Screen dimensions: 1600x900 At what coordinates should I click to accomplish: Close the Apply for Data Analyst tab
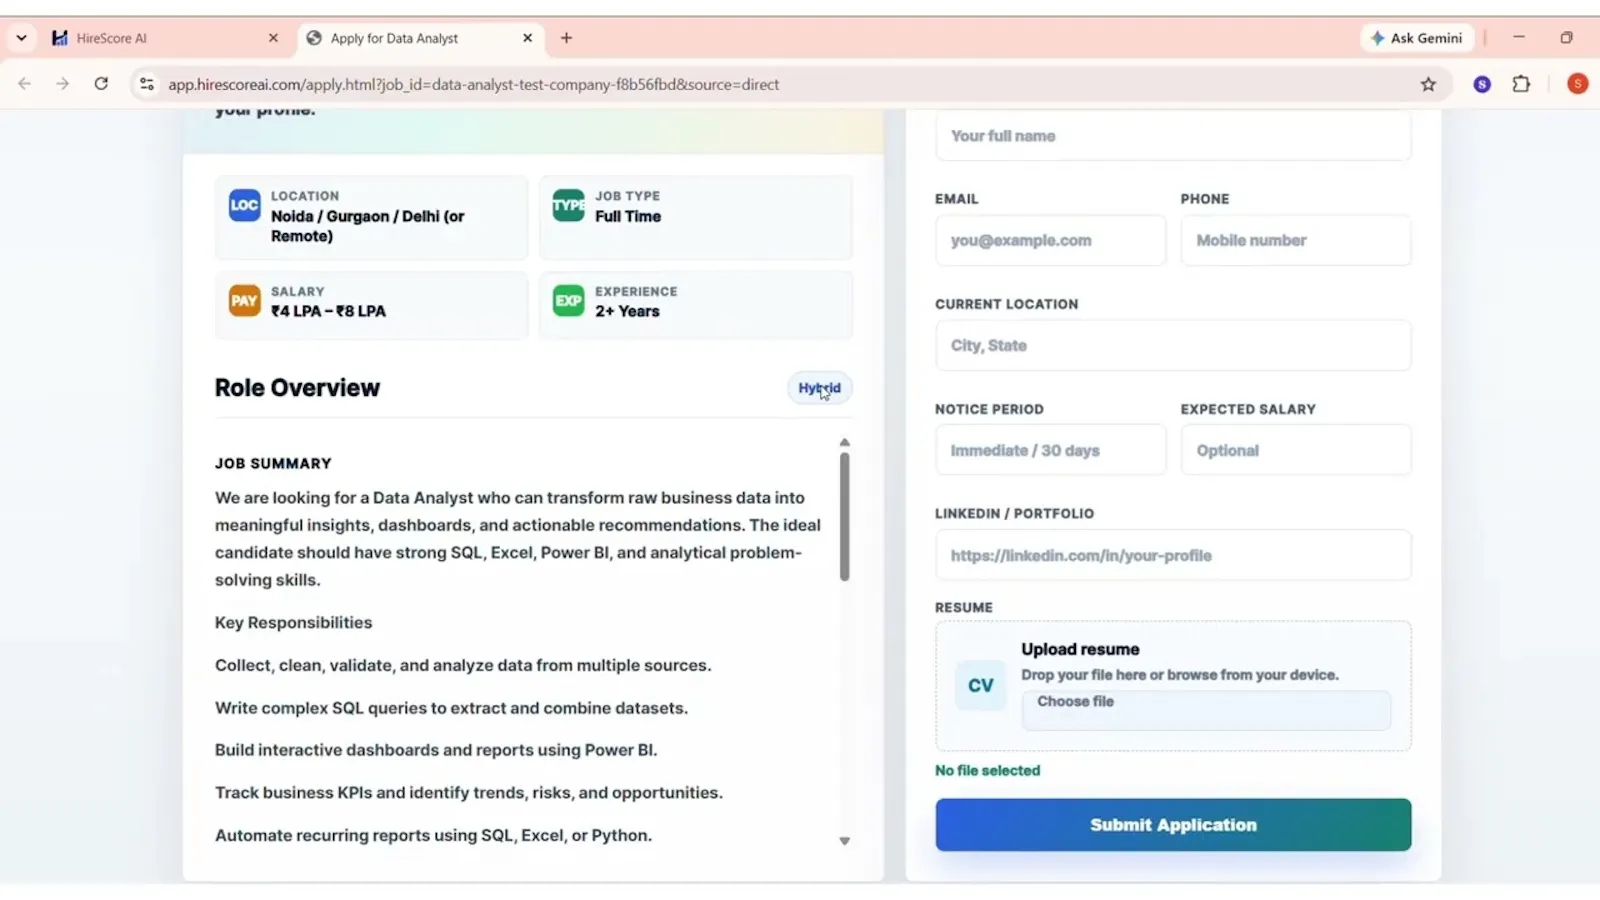528,38
